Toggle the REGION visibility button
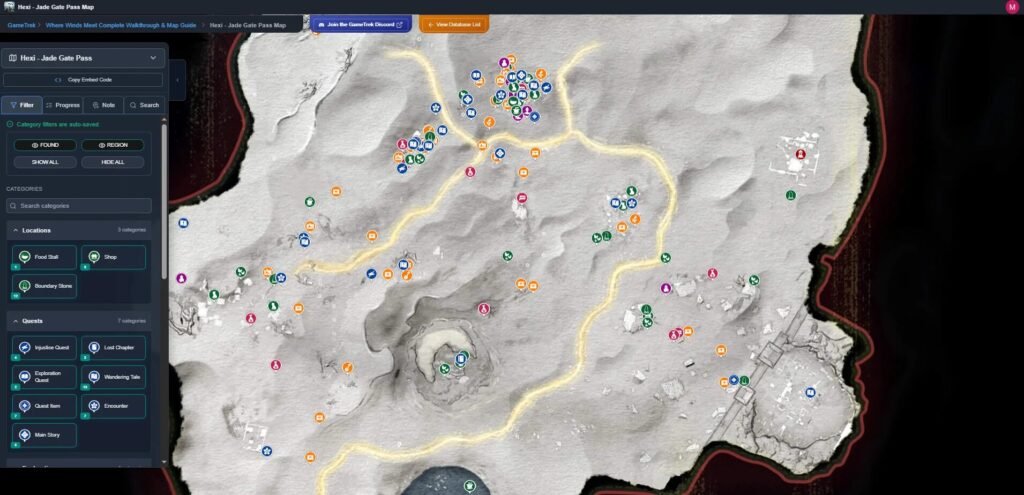Viewport: 1024px width, 495px height. click(113, 145)
